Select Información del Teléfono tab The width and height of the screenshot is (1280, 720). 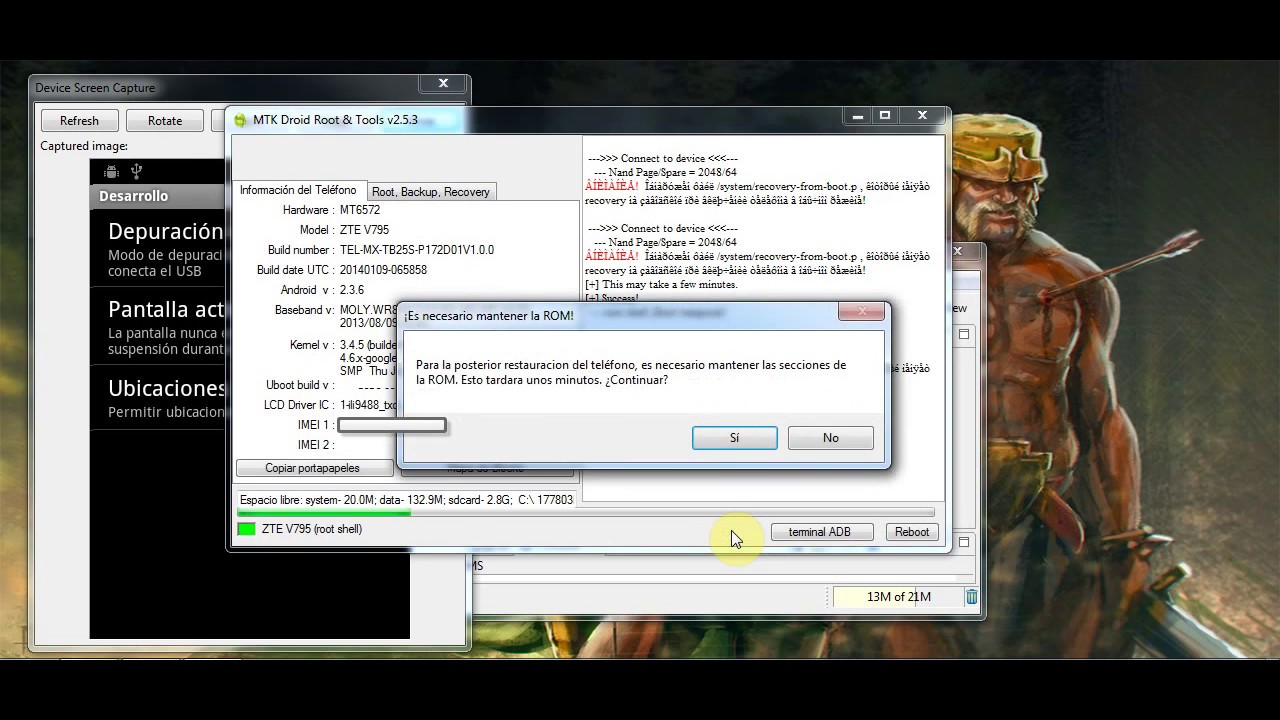[298, 190]
